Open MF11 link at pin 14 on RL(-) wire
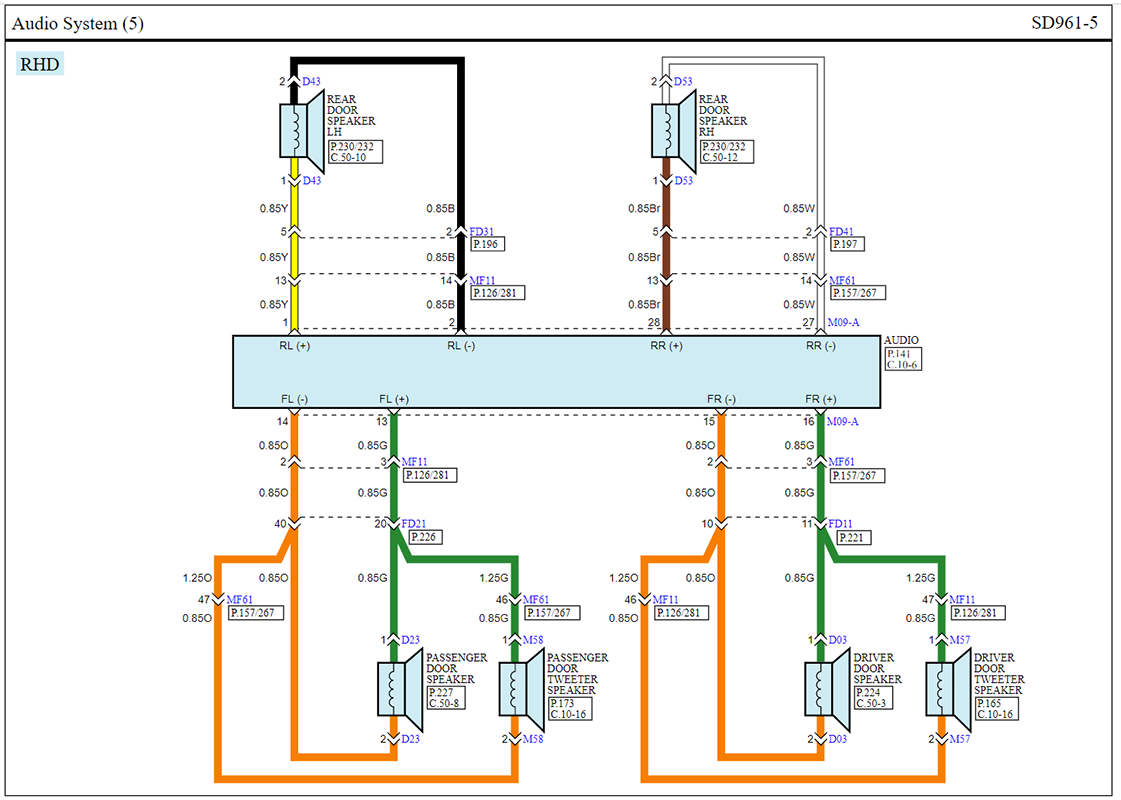This screenshot has height=800, width=1121. [x=482, y=280]
